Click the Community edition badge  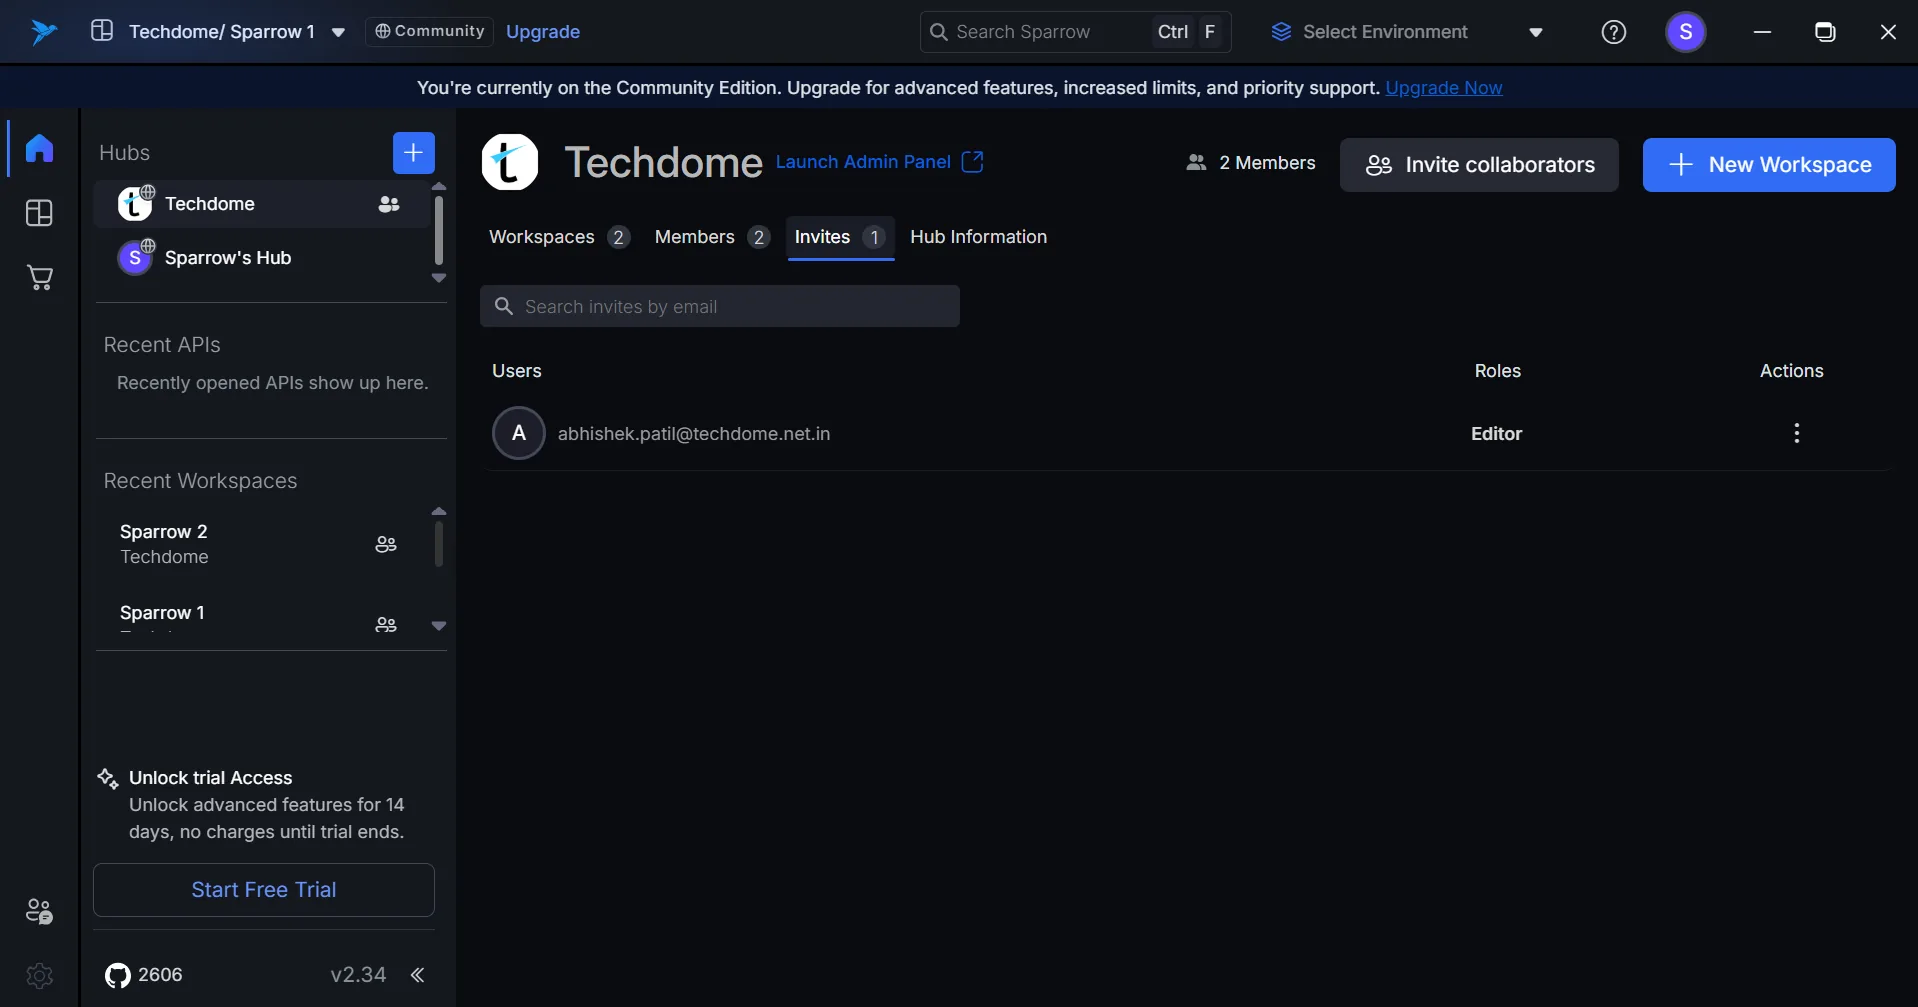point(429,31)
